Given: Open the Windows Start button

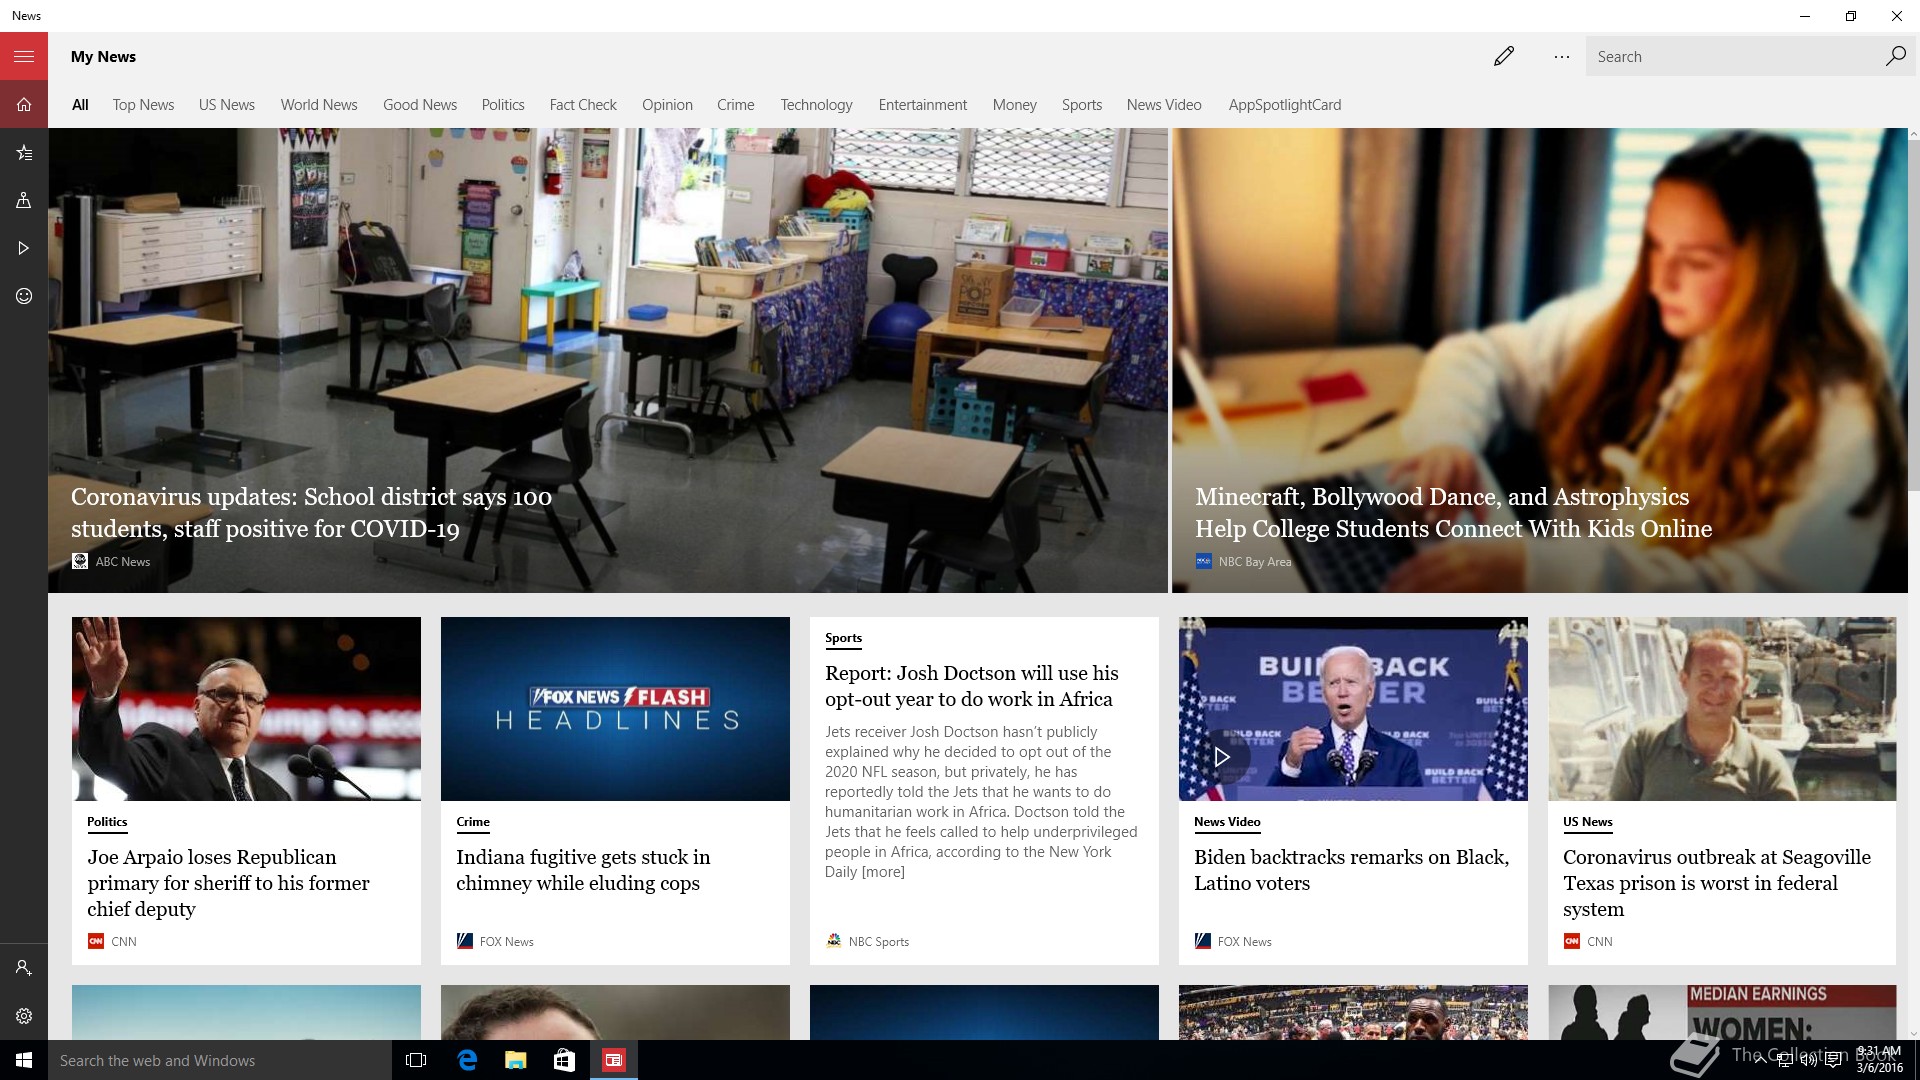Looking at the screenshot, I should (x=24, y=1060).
